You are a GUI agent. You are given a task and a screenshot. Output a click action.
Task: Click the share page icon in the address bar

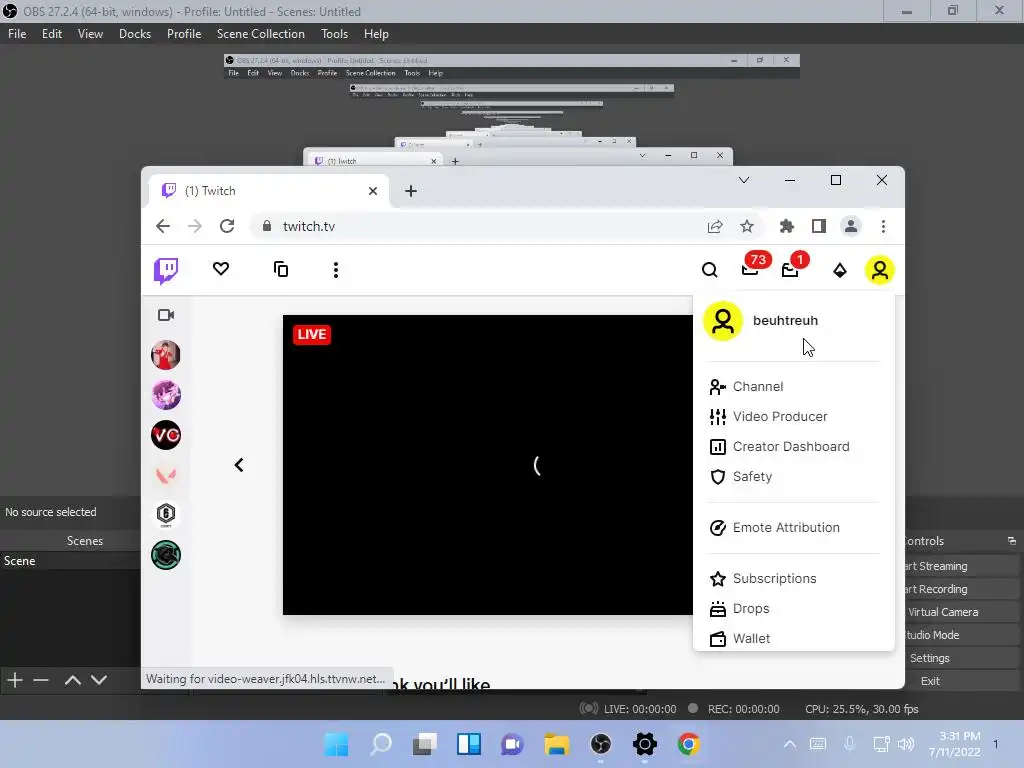click(715, 226)
